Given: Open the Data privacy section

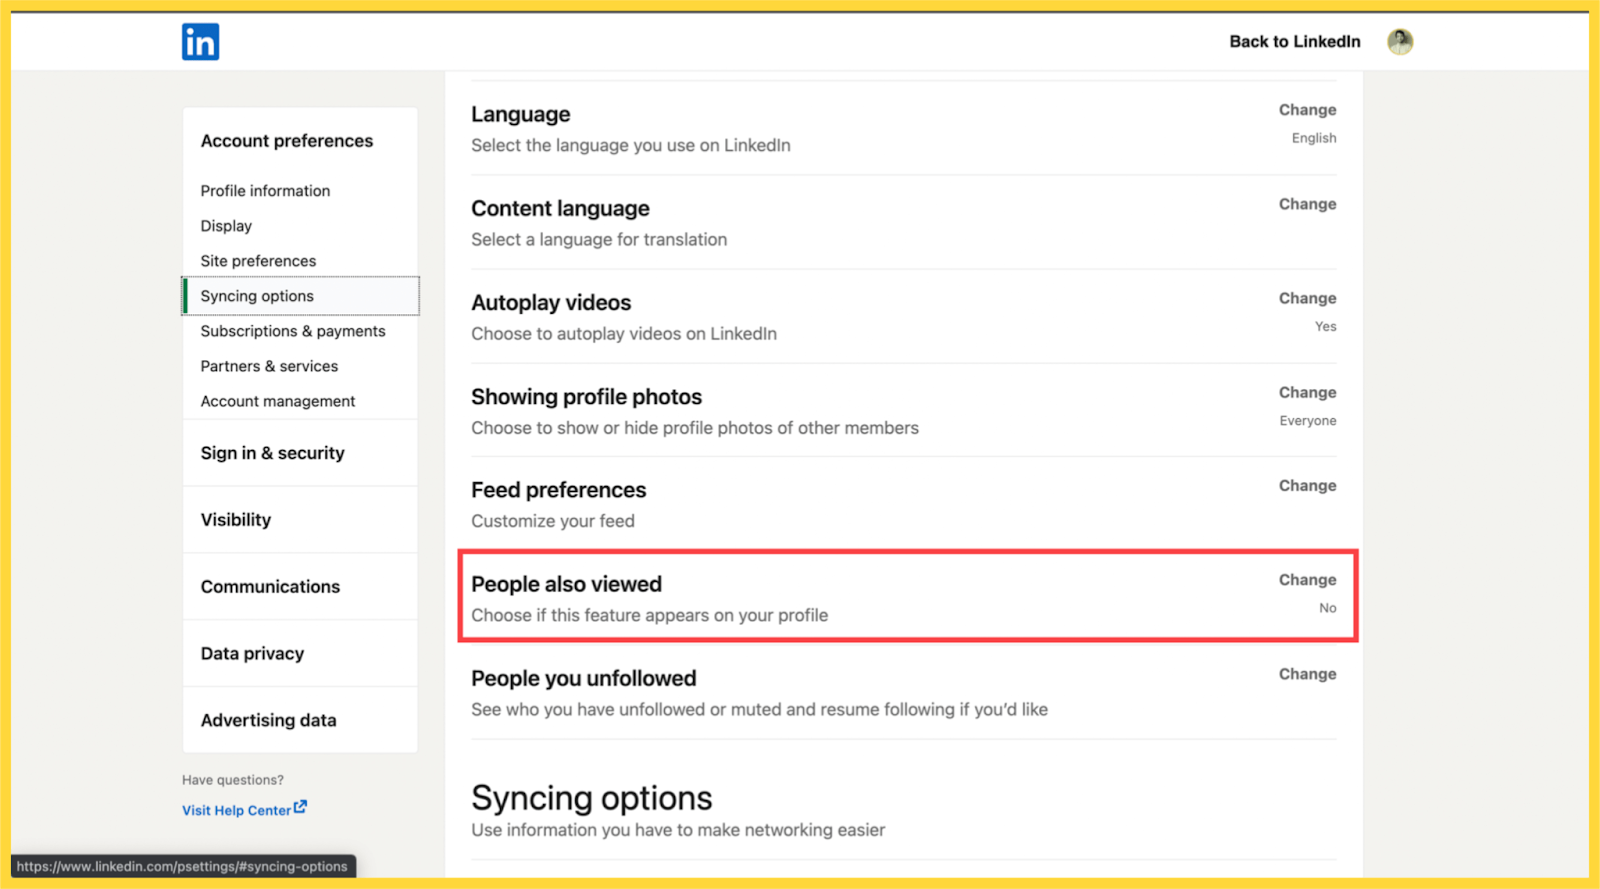Looking at the screenshot, I should (252, 654).
